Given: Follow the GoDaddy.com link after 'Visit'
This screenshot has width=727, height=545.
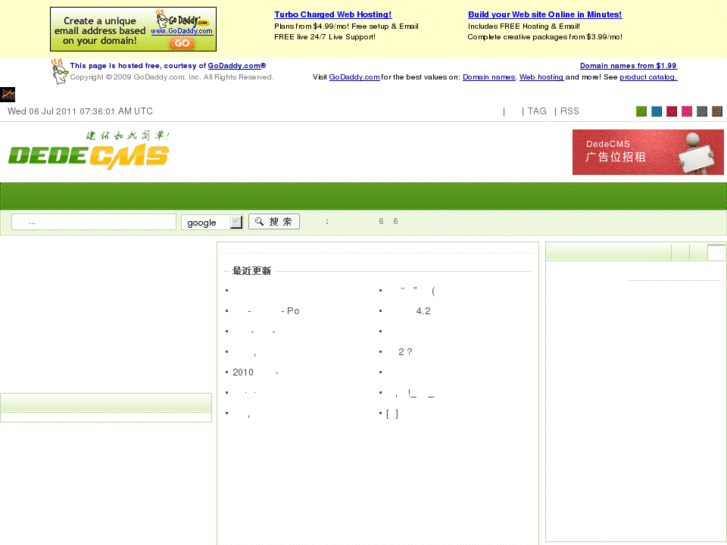Looking at the screenshot, I should [354, 77].
